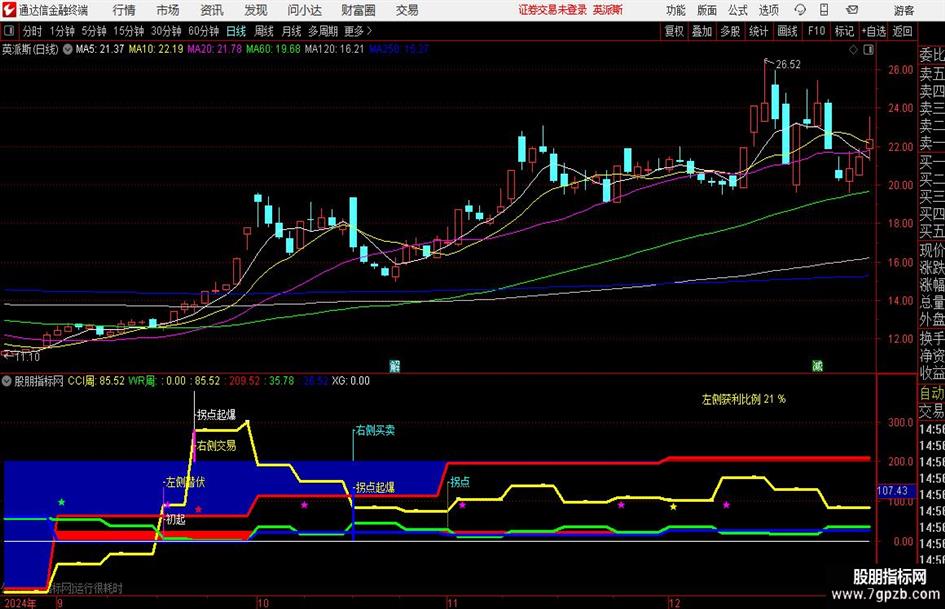This screenshot has height=609, width=945.
Task: Click the 拐点起爆 label at indicator peak
Action: pyautogui.click(x=216, y=415)
